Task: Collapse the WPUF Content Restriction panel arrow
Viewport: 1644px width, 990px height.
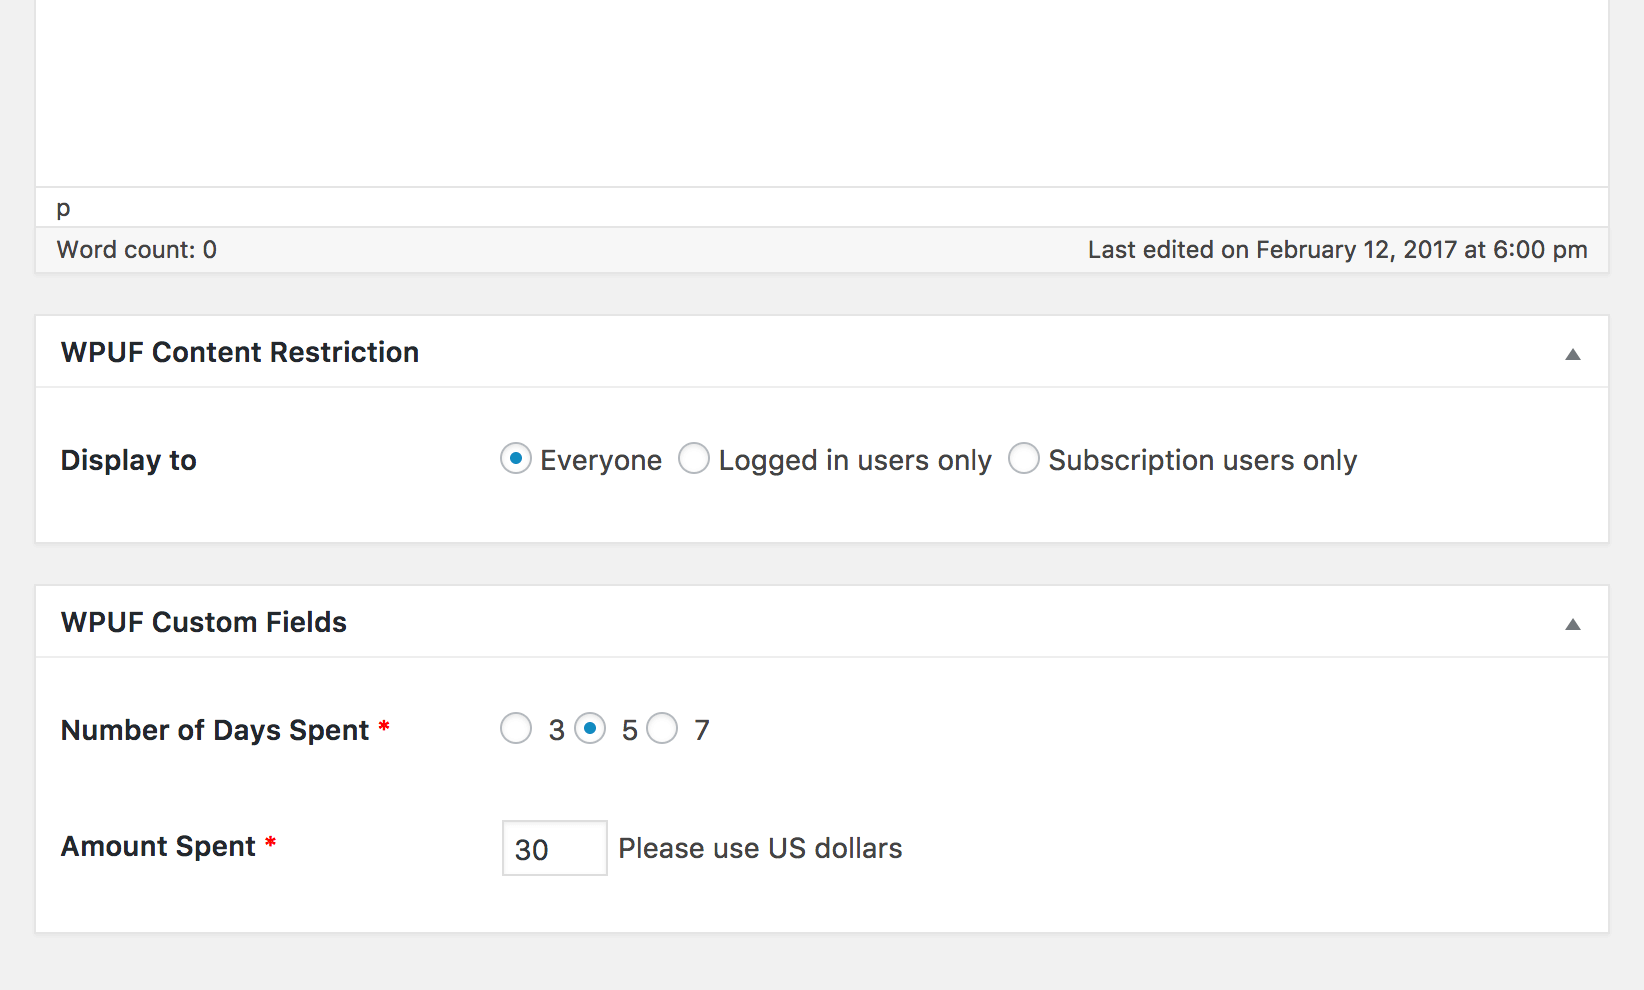Action: pyautogui.click(x=1573, y=354)
